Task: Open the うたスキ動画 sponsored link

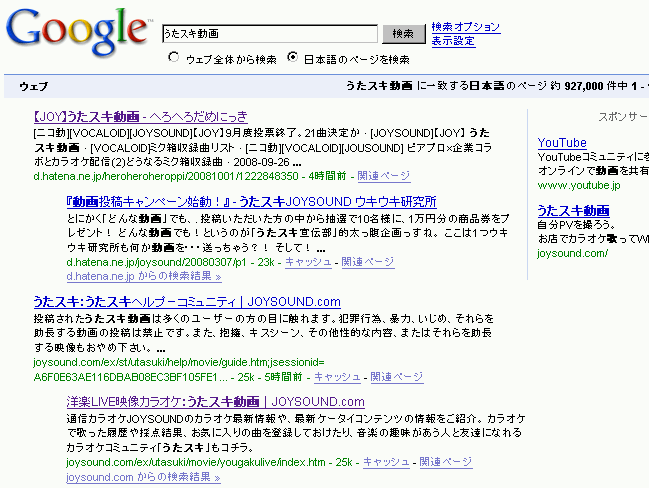Action: click(574, 211)
